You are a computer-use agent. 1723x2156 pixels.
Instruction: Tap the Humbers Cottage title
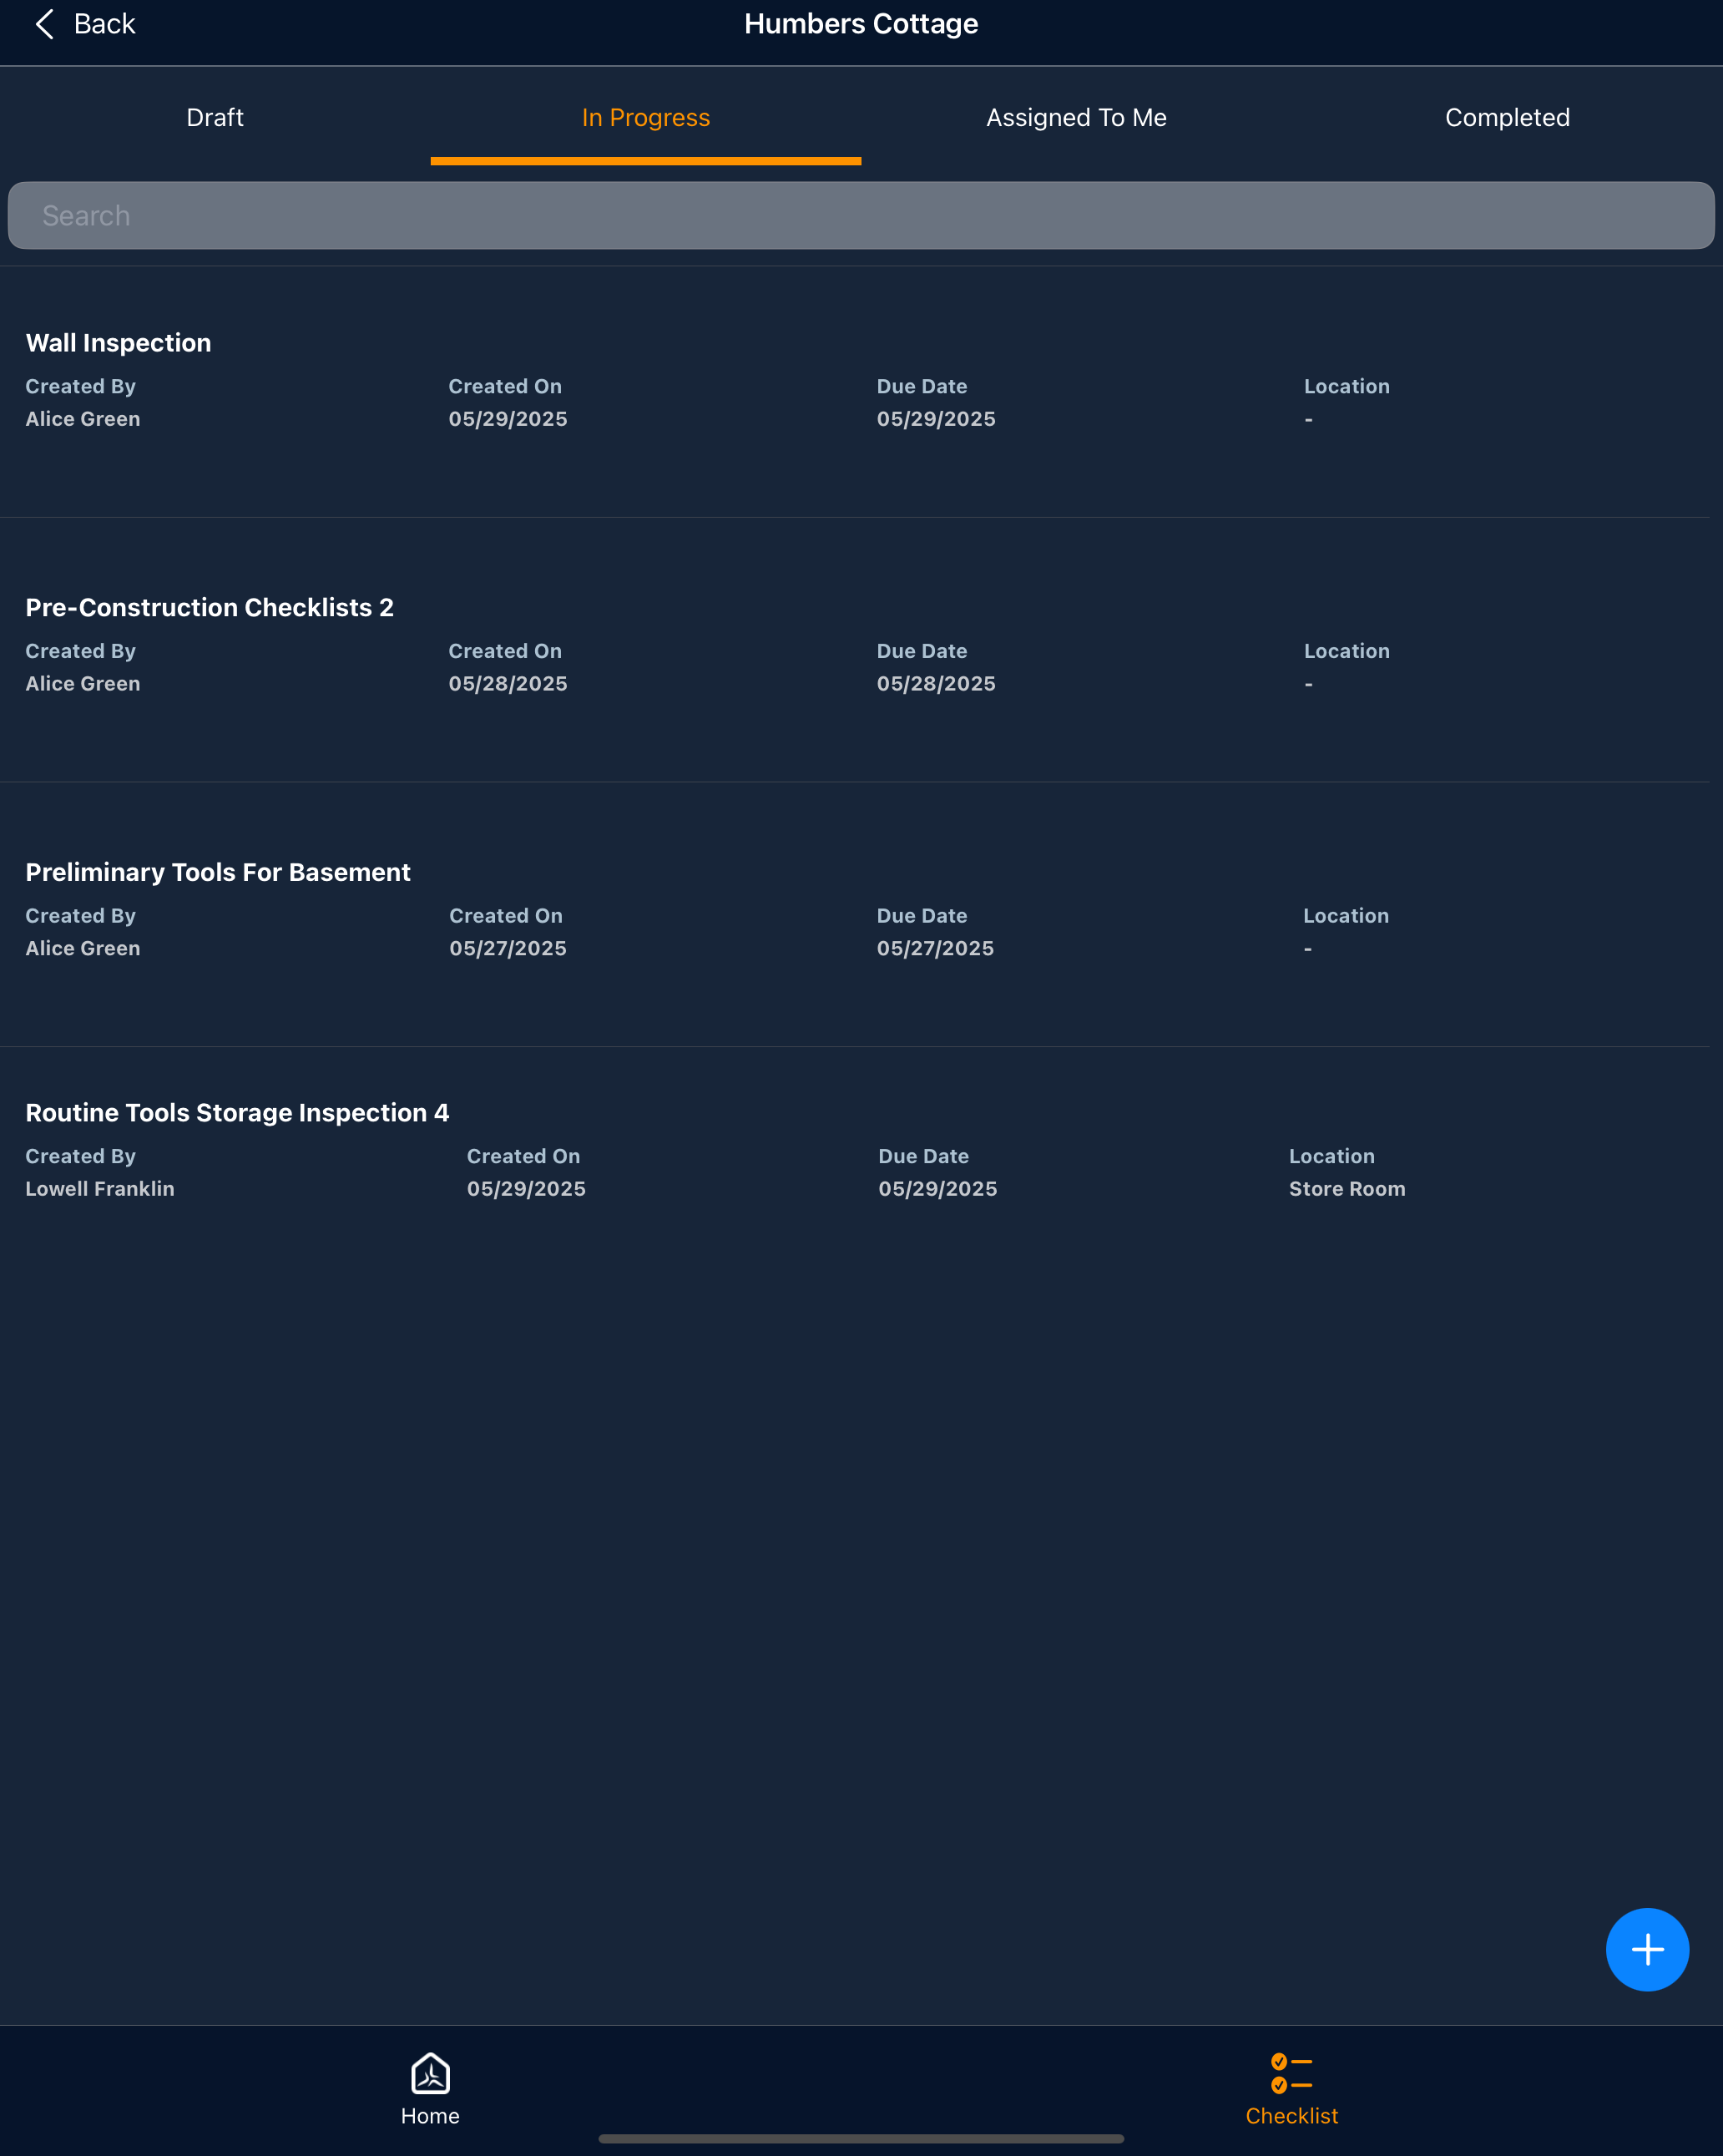pyautogui.click(x=861, y=24)
